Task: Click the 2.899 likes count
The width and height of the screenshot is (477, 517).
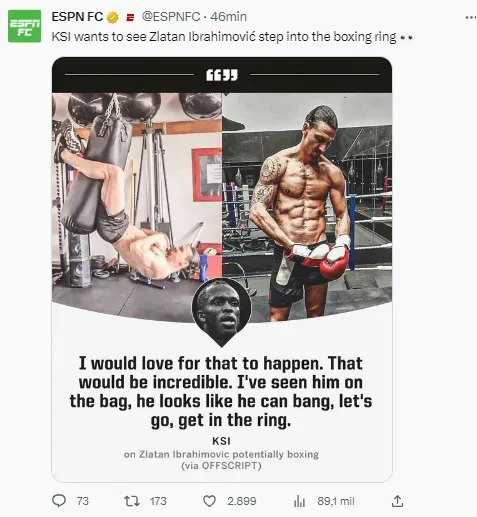Action: (242, 501)
